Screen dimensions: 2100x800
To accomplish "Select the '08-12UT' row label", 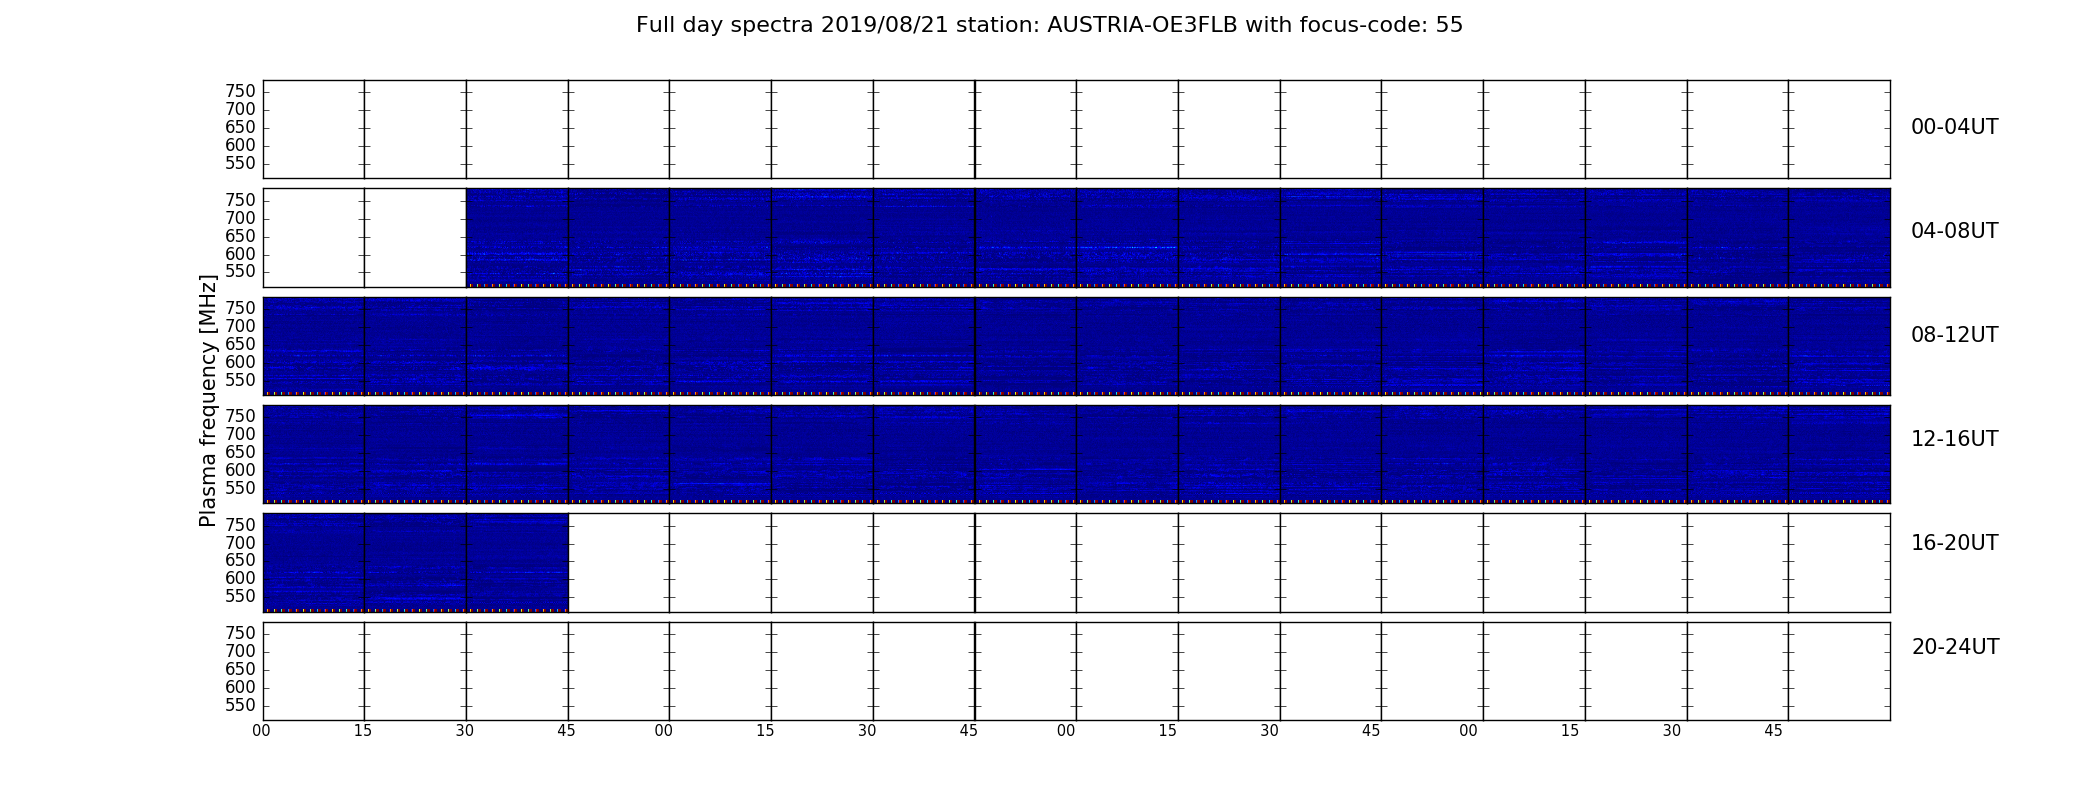I will [1955, 335].
